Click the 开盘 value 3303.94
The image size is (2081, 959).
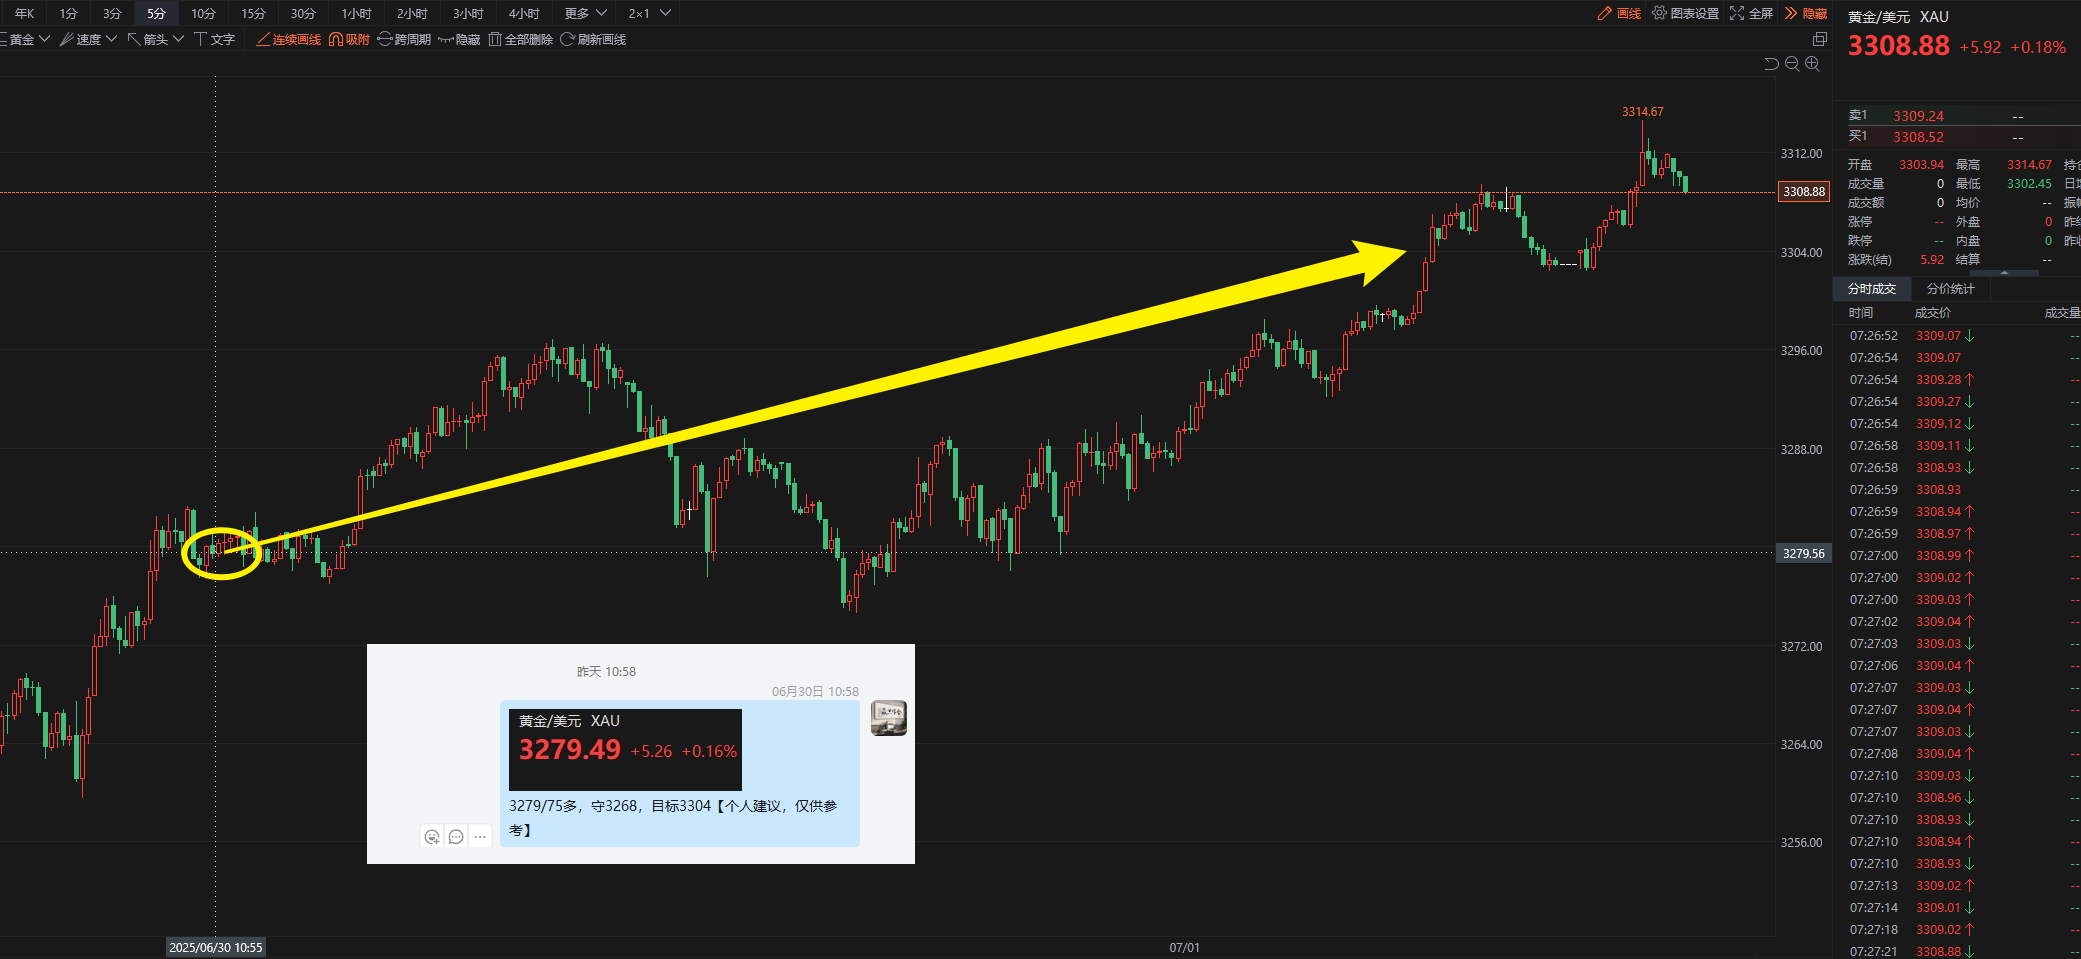pyautogui.click(x=1921, y=165)
